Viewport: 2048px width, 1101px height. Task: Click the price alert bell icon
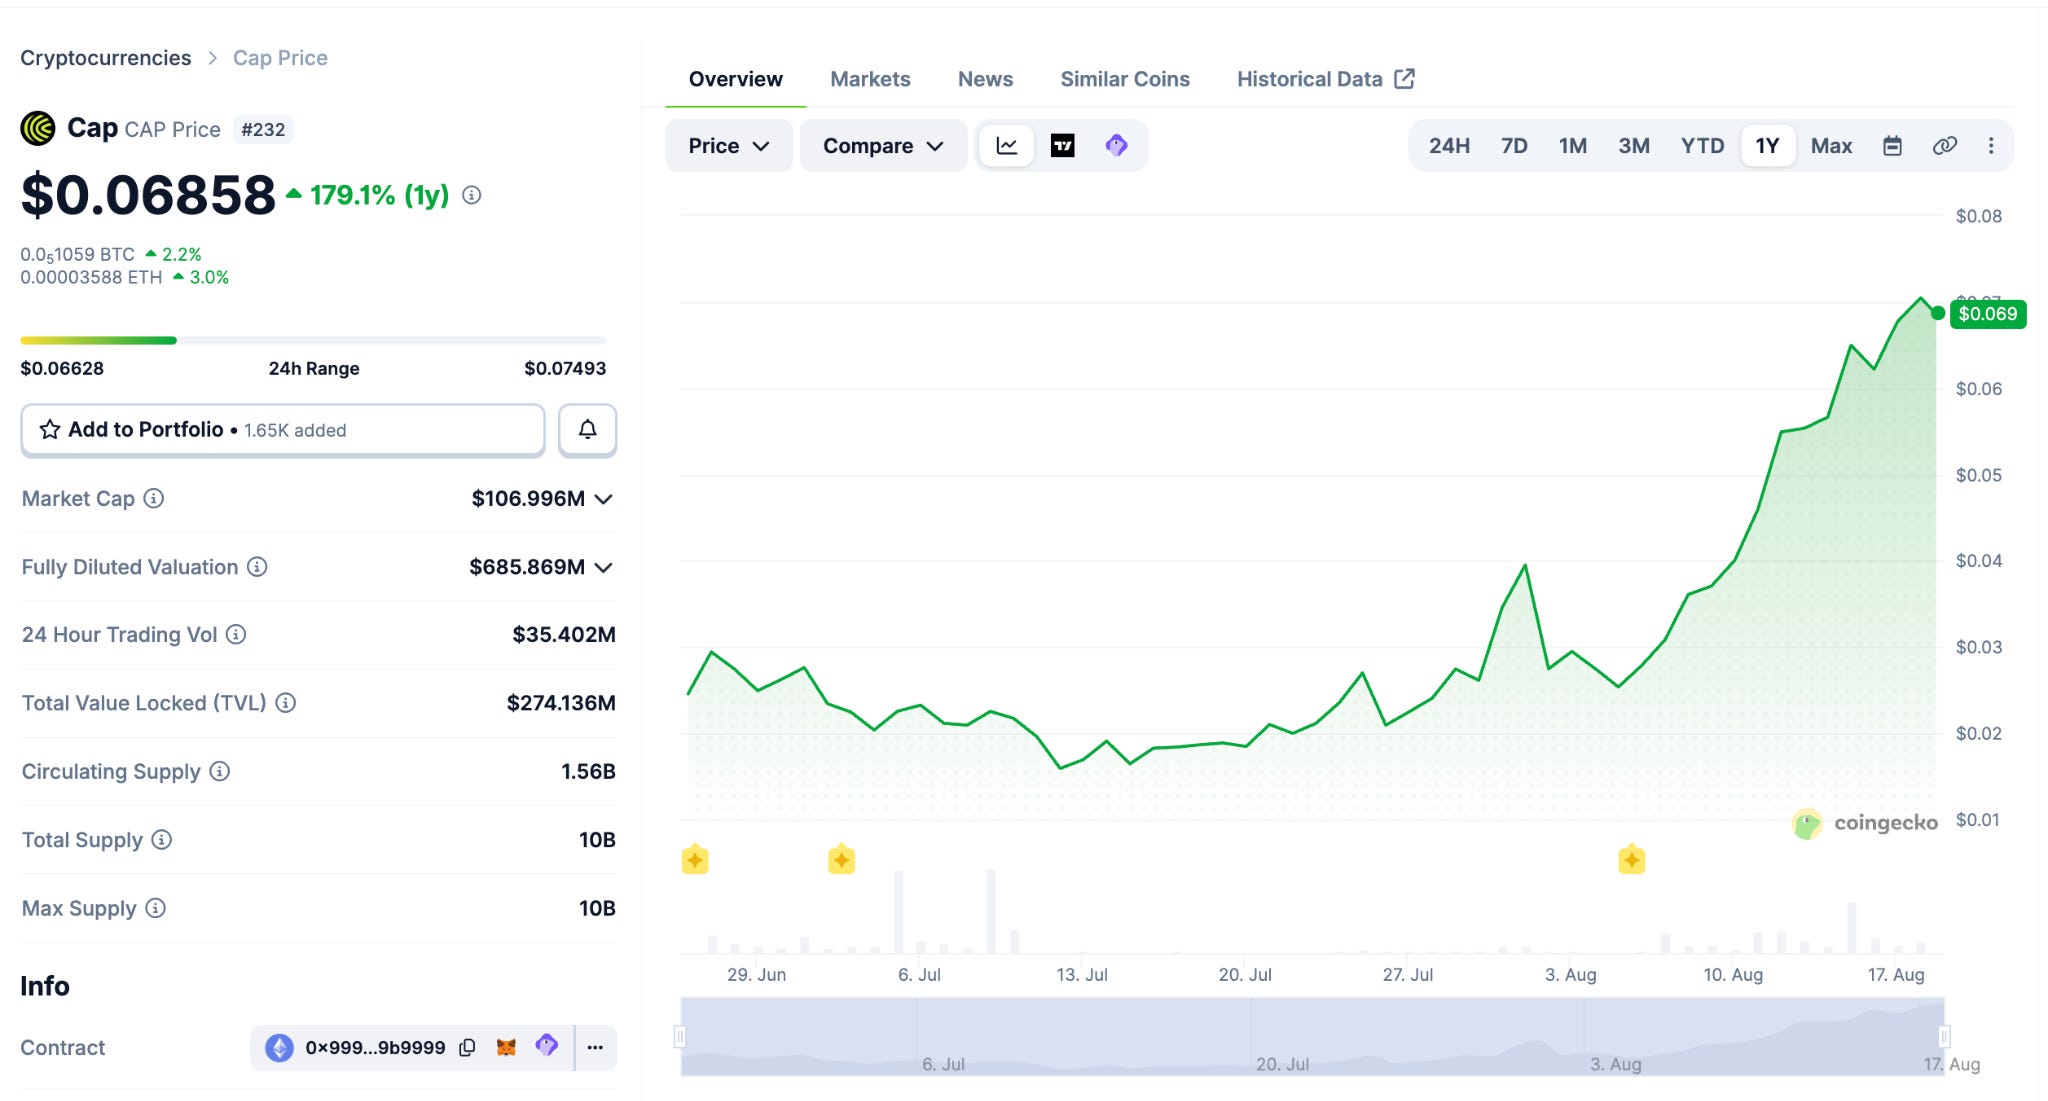587,430
